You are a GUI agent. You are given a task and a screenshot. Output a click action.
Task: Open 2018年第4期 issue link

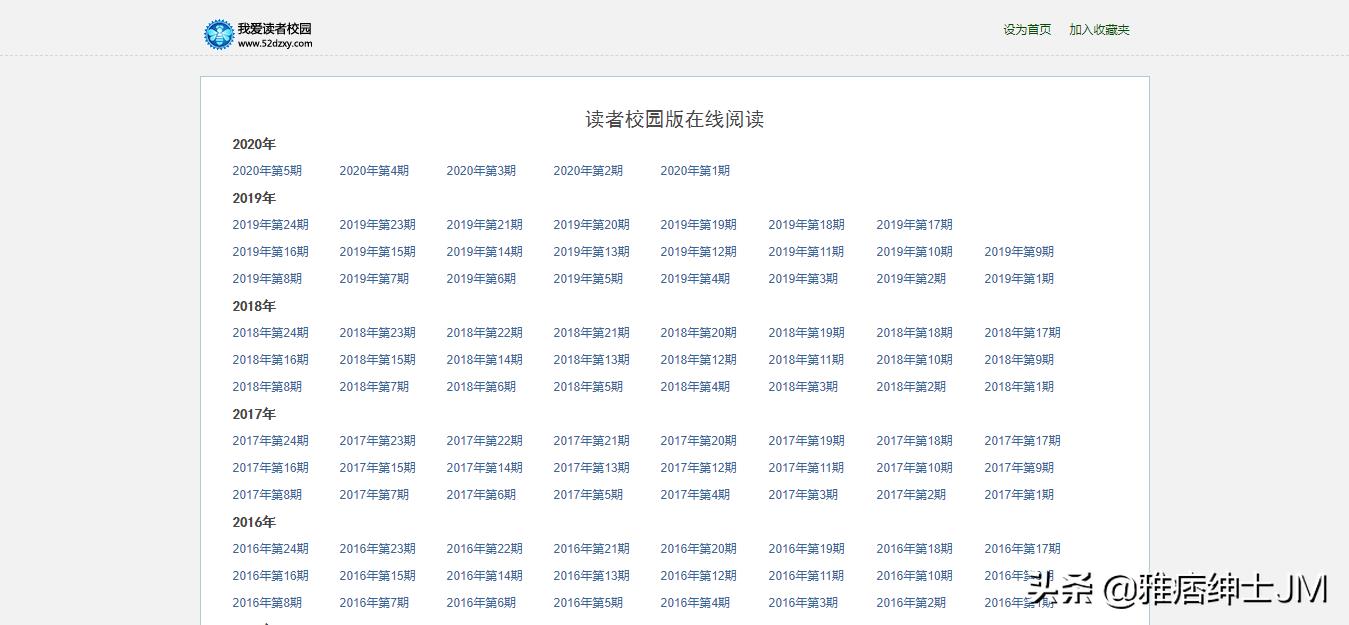(x=695, y=387)
